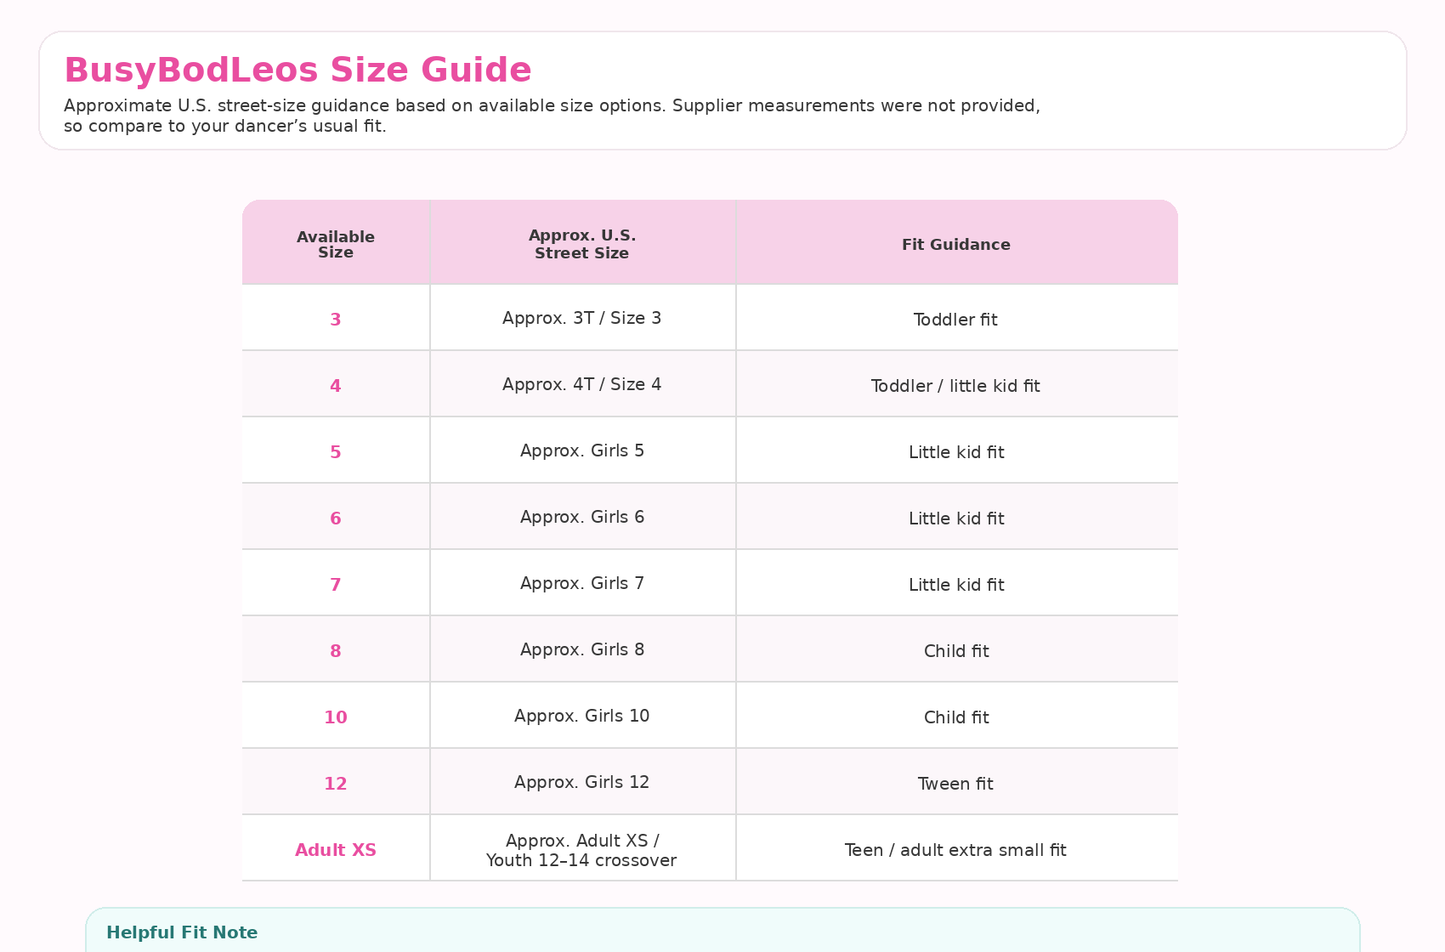The width and height of the screenshot is (1445, 952).
Task: Click the size 8 row label
Action: click(x=335, y=651)
